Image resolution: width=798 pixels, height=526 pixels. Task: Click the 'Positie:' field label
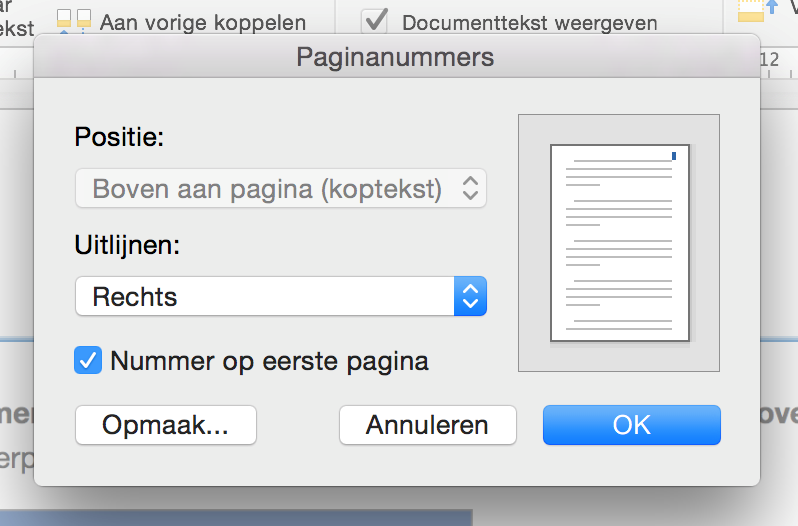point(120,136)
